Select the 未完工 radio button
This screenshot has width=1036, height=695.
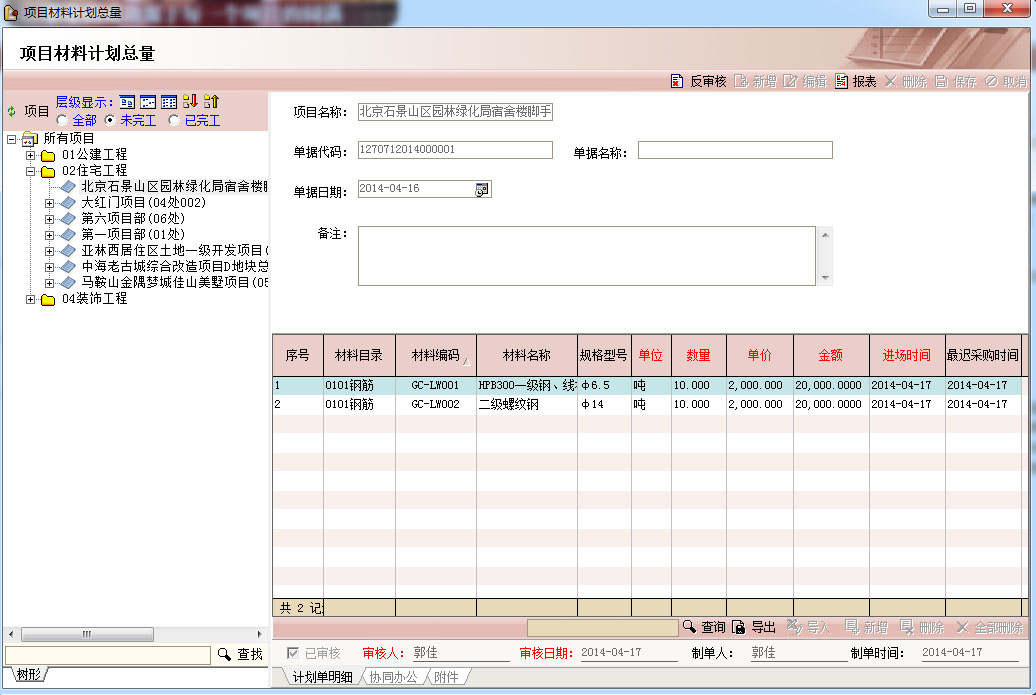coord(111,120)
